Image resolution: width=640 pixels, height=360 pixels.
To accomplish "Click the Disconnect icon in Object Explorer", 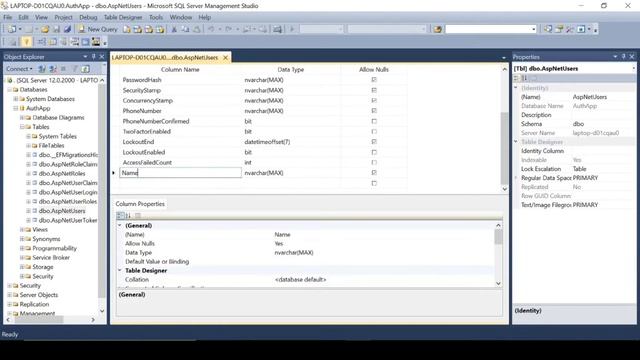I will (x=53, y=69).
